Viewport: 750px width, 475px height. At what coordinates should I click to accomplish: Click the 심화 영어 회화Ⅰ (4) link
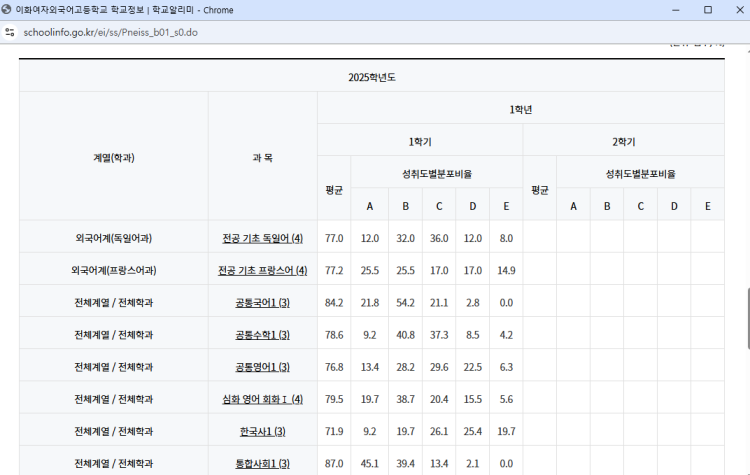(x=262, y=399)
